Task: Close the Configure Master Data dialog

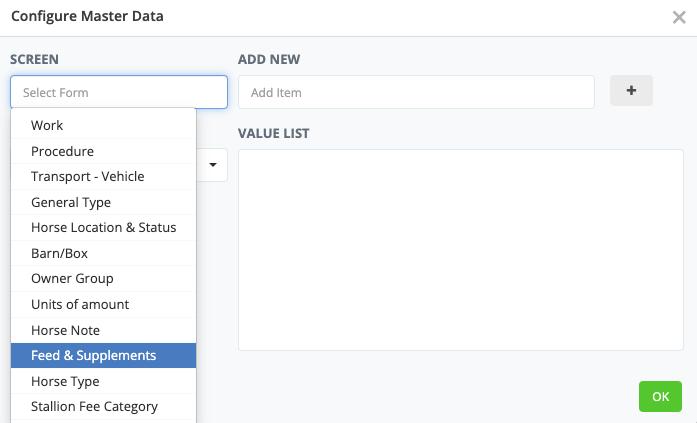Action: tap(679, 17)
